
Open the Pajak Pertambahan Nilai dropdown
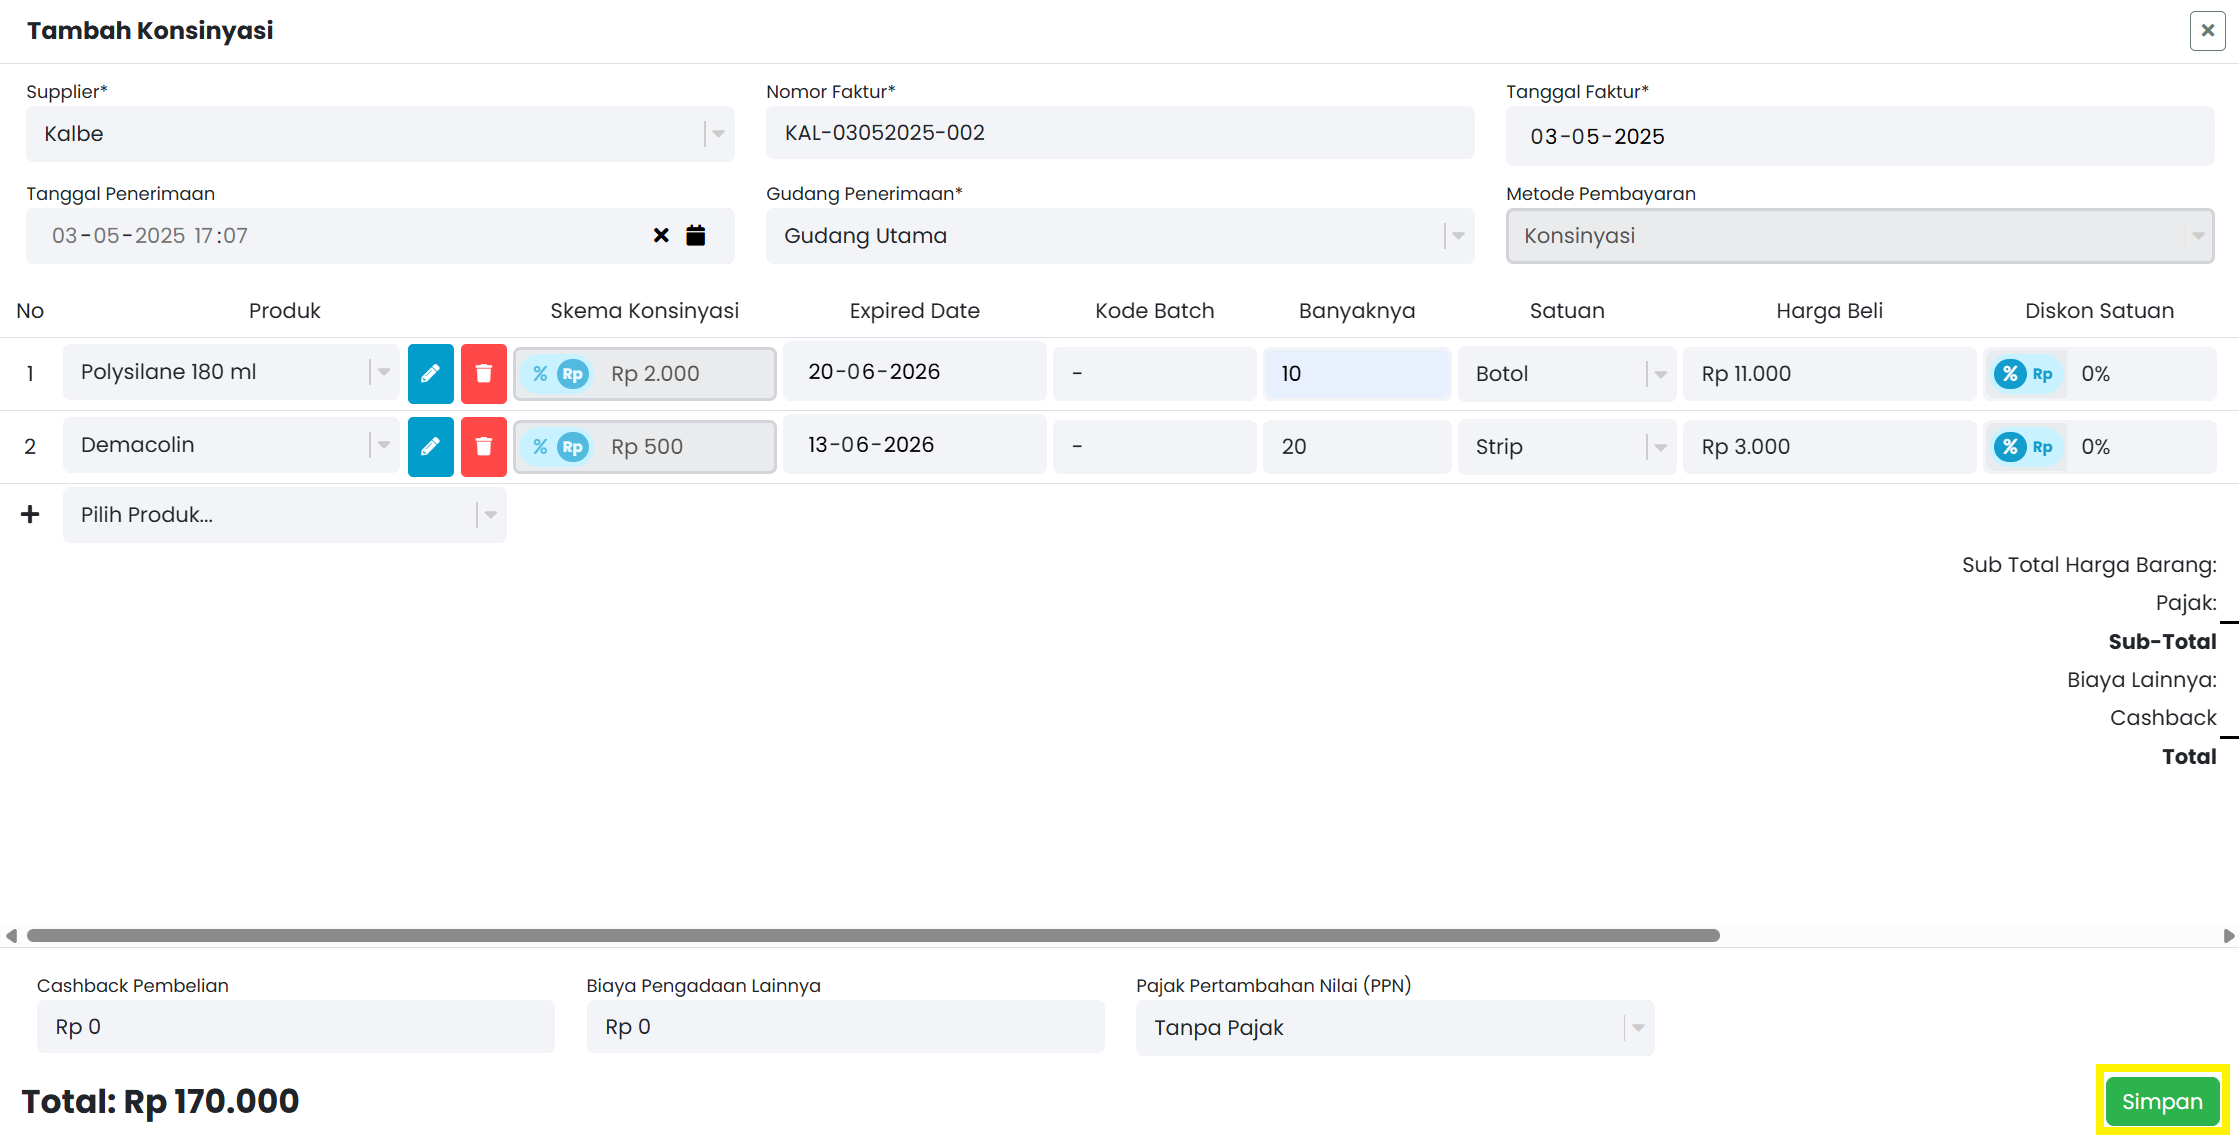(1395, 1028)
